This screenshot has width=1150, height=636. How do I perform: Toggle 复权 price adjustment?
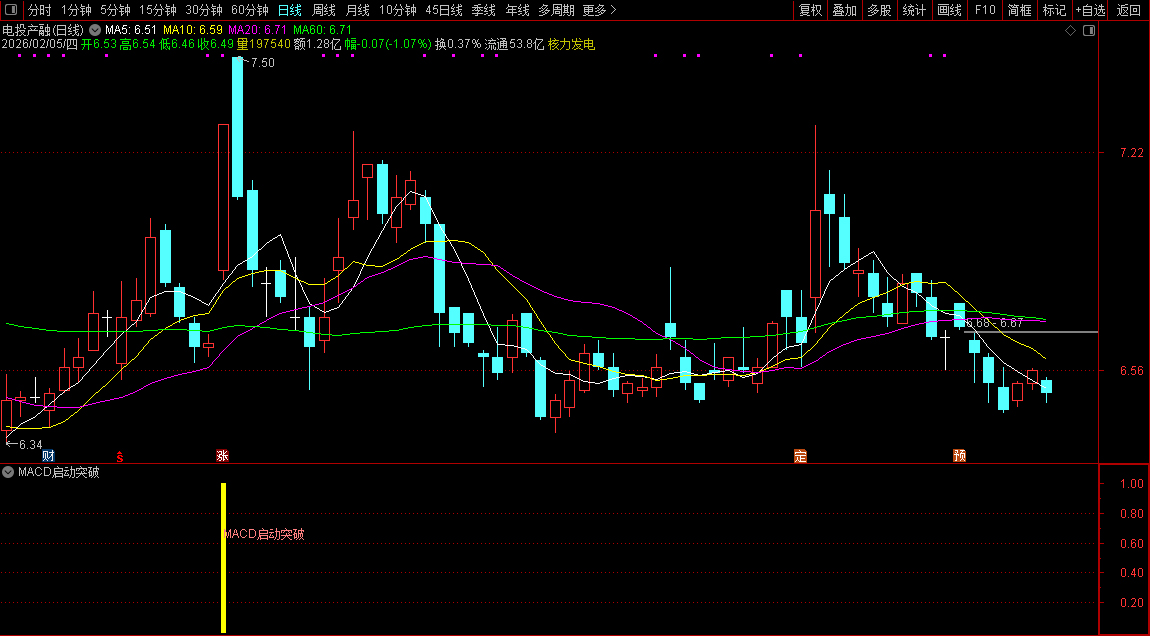tap(810, 10)
